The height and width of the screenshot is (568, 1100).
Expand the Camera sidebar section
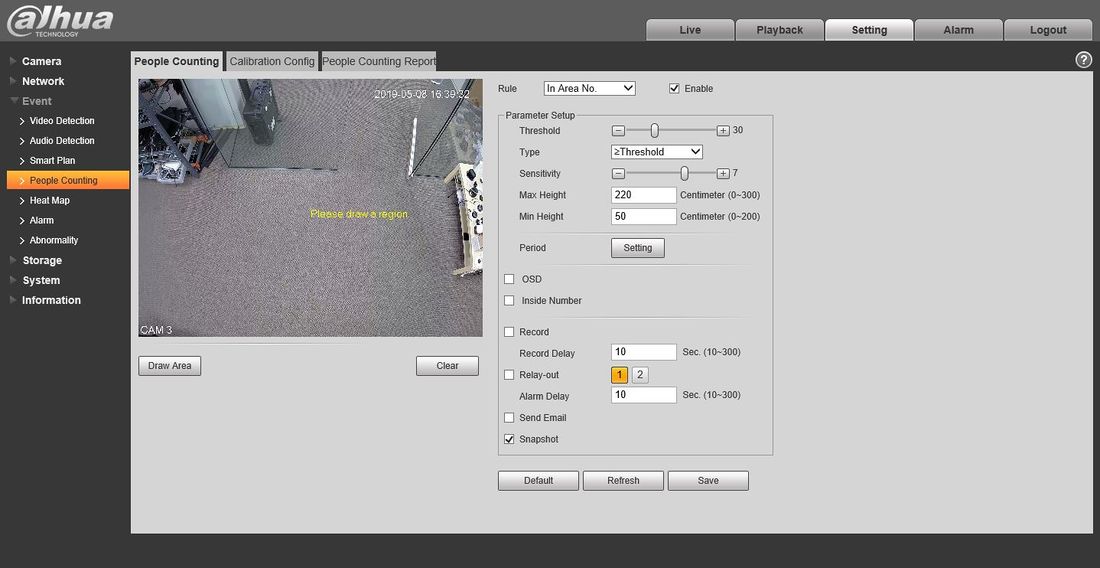click(x=41, y=61)
